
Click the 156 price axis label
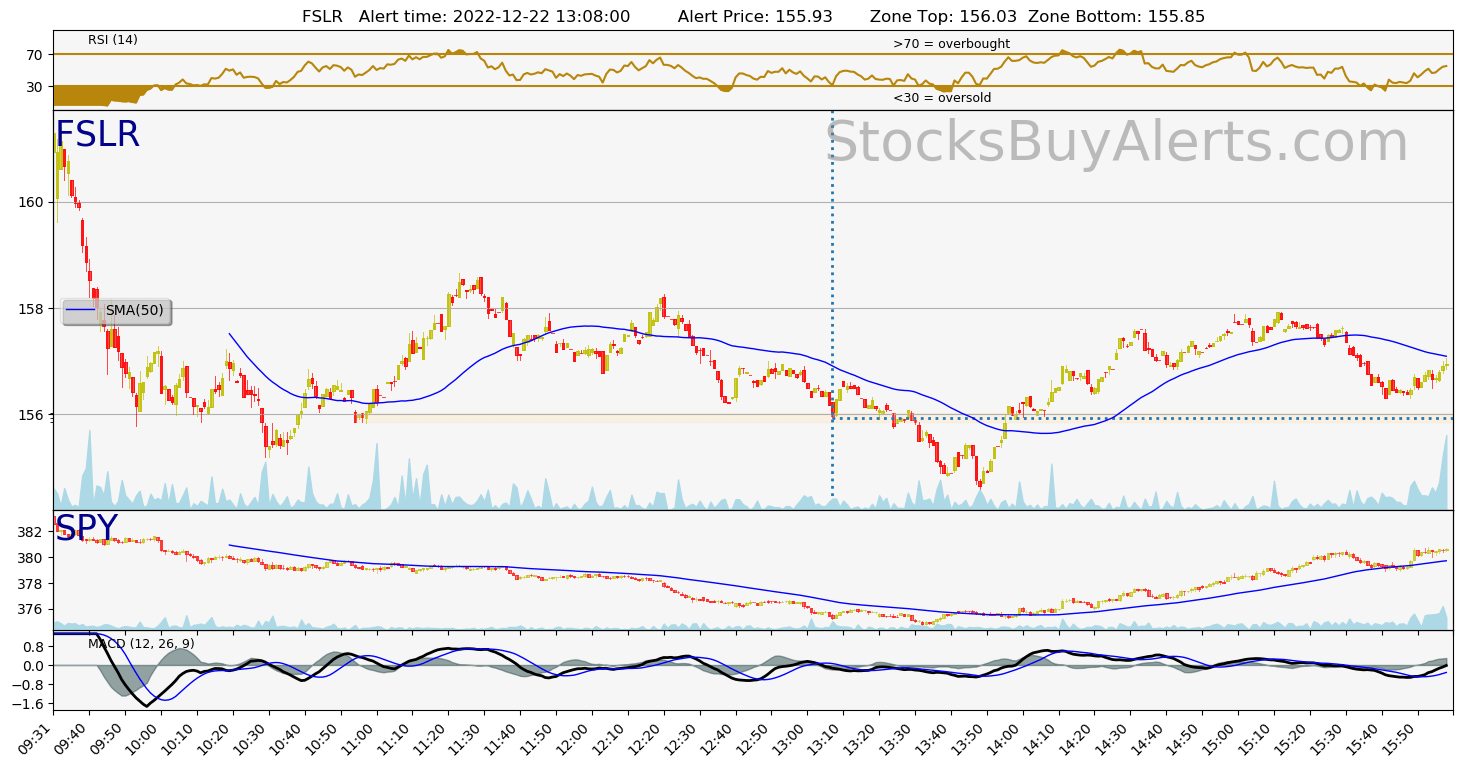point(30,415)
